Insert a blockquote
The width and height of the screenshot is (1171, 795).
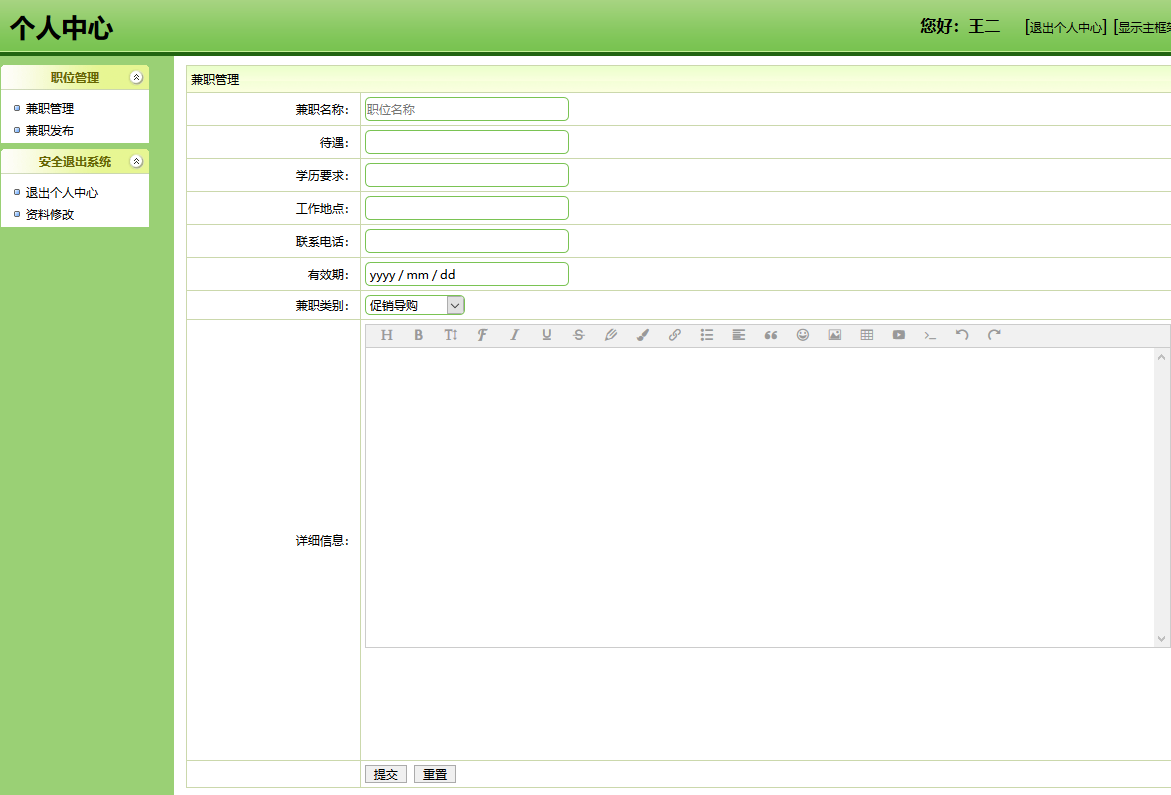click(x=771, y=335)
